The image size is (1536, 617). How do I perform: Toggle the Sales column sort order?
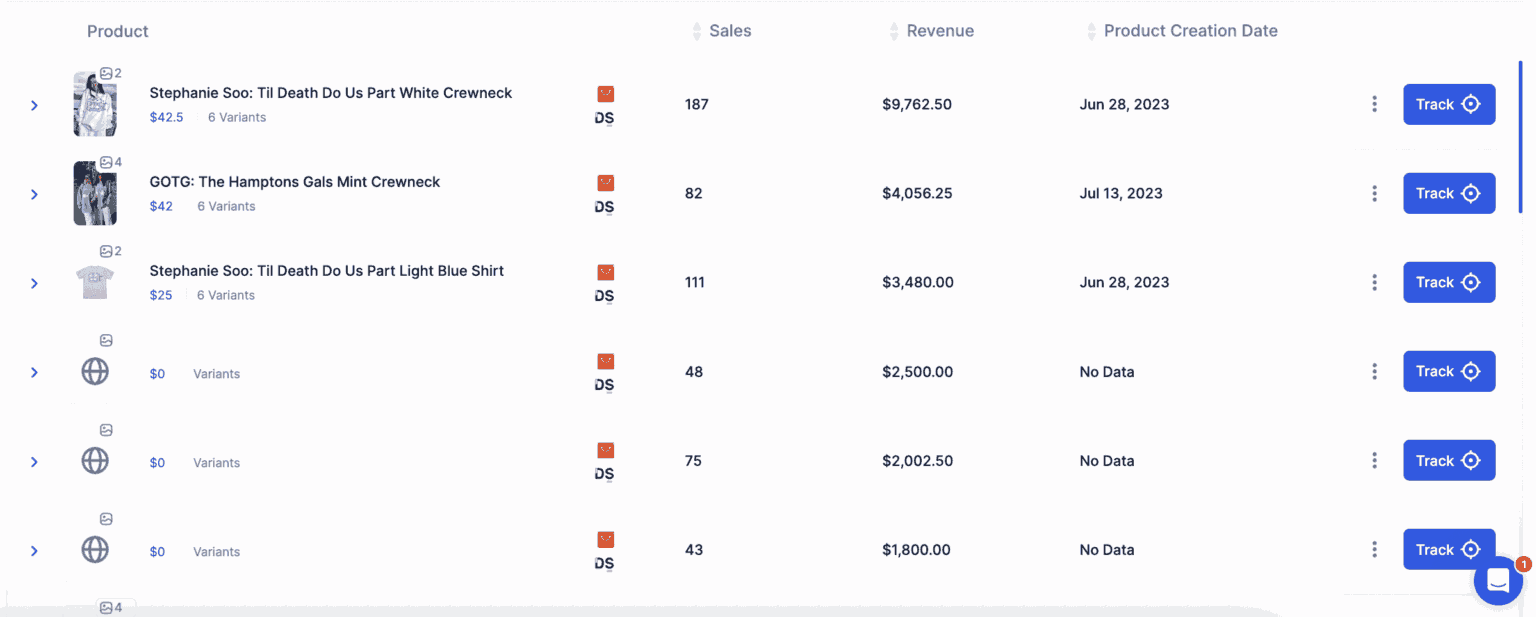point(696,31)
